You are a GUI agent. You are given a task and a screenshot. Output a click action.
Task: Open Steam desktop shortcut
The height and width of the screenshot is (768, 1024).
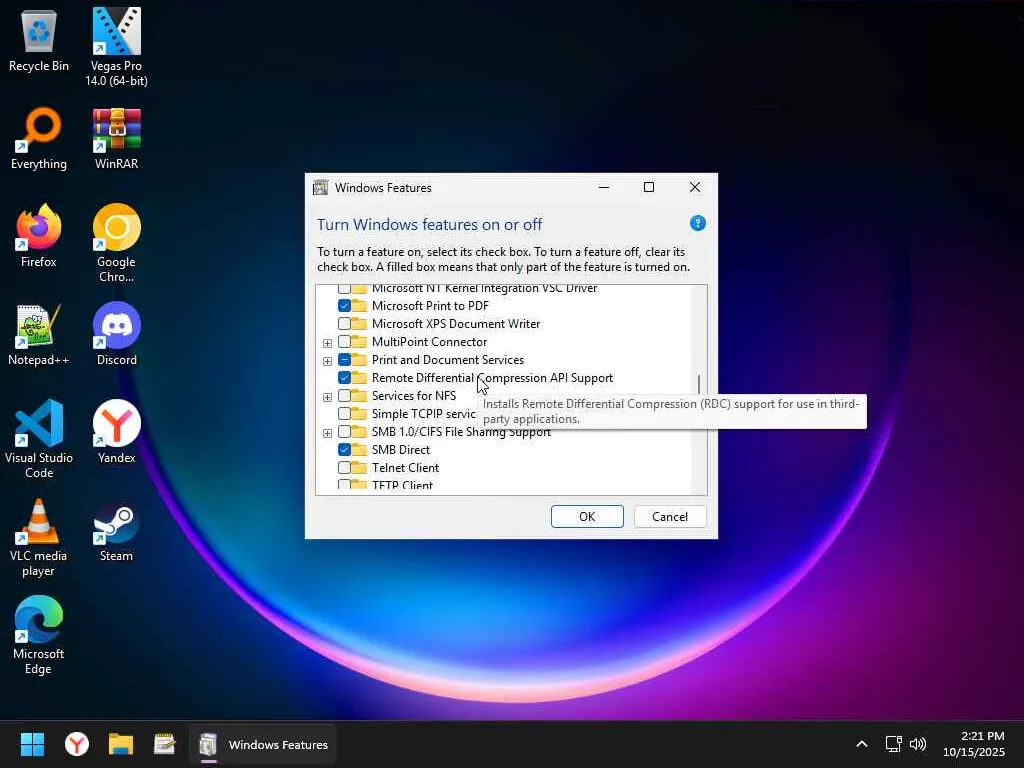coord(116,530)
